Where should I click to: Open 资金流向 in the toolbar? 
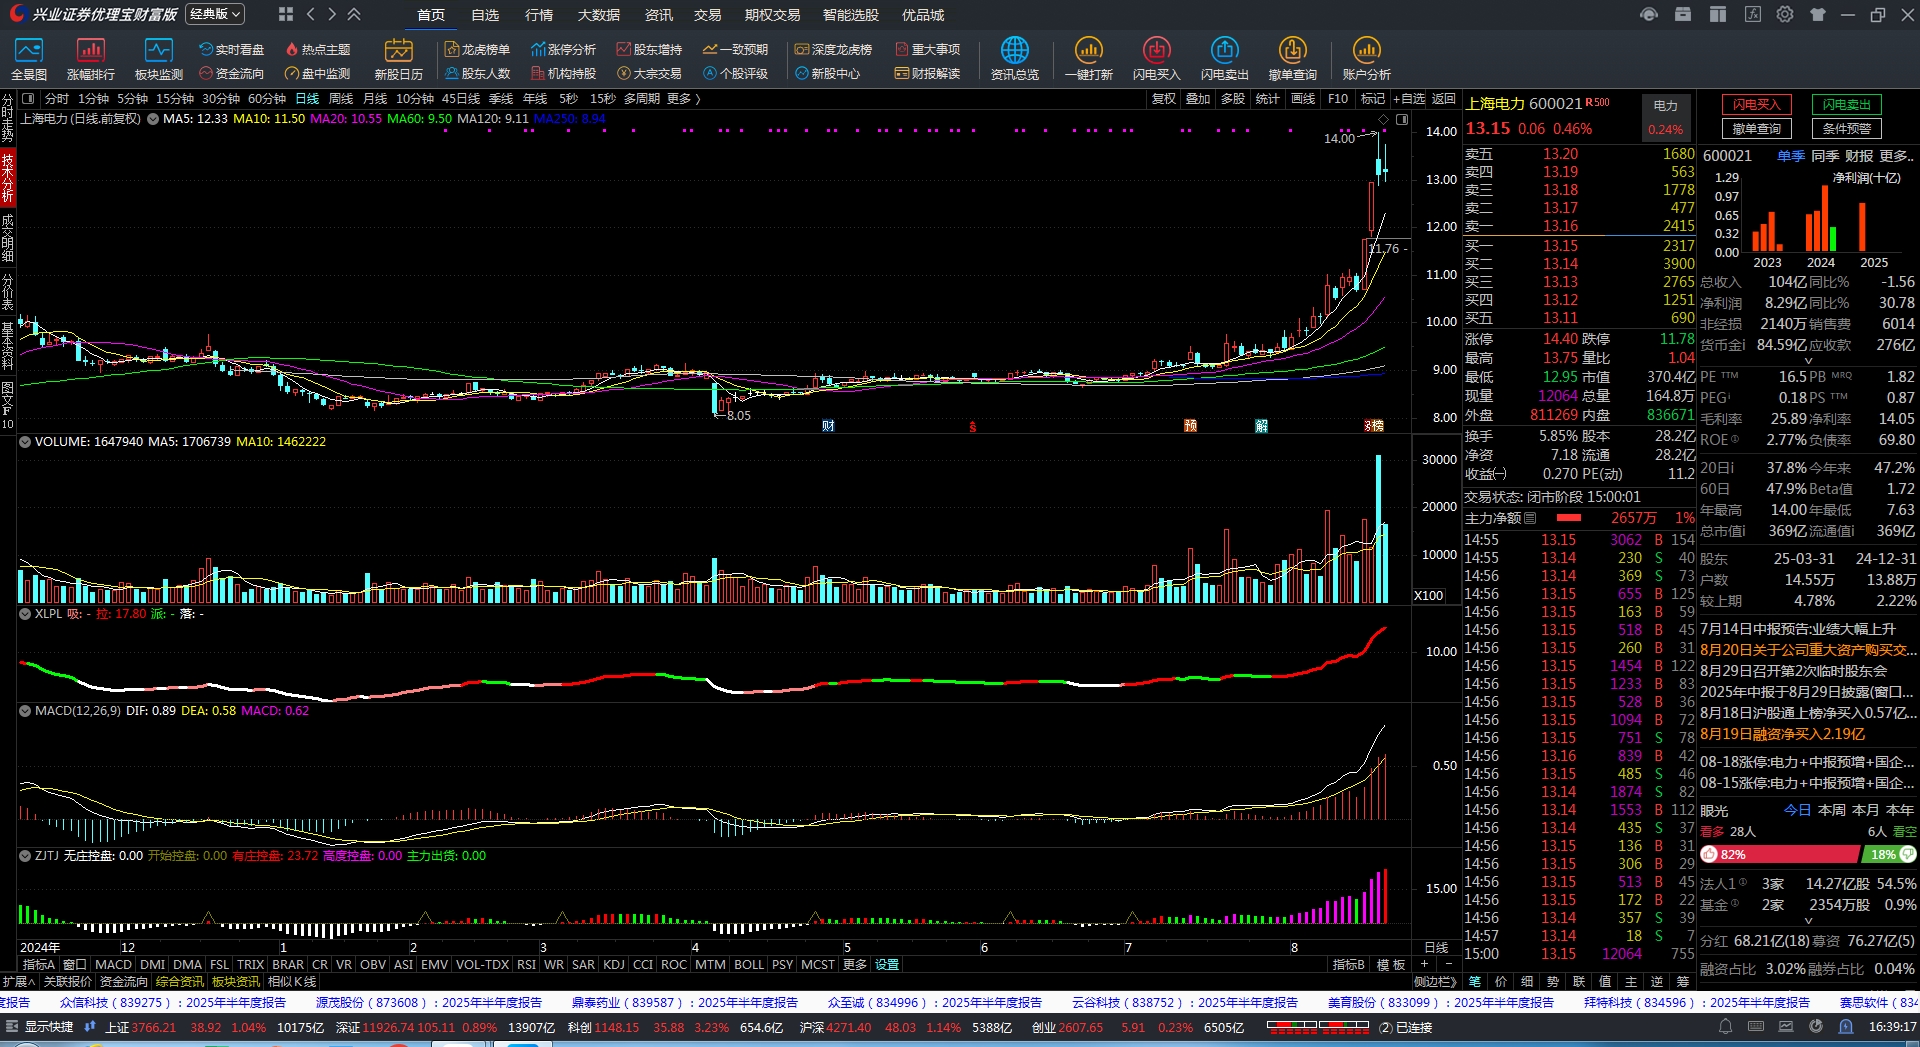coord(231,73)
